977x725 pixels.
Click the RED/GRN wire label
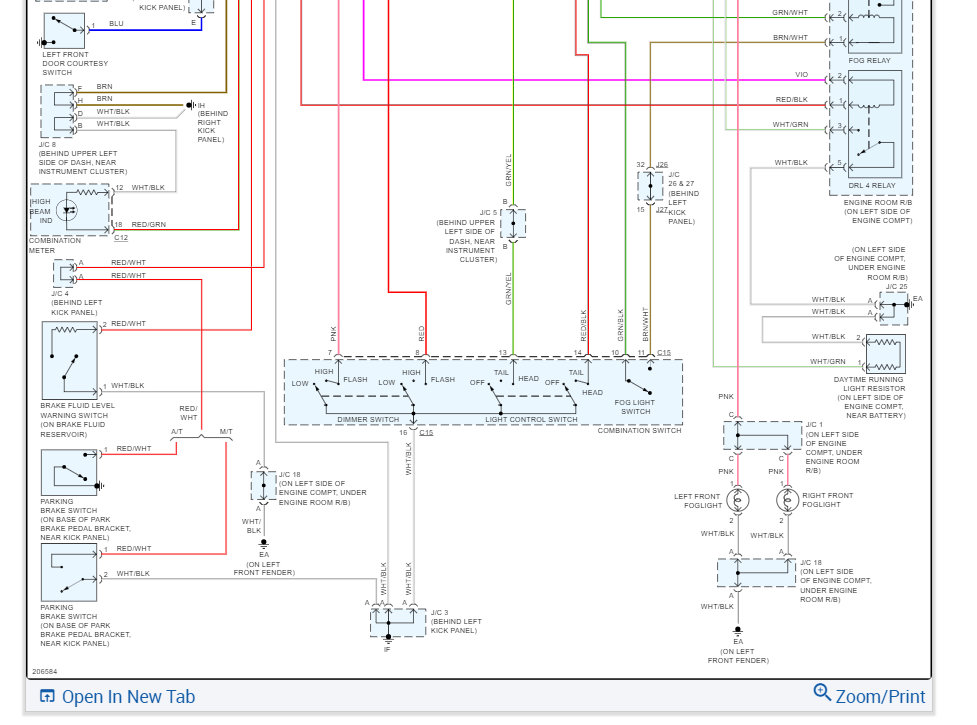pyautogui.click(x=148, y=224)
